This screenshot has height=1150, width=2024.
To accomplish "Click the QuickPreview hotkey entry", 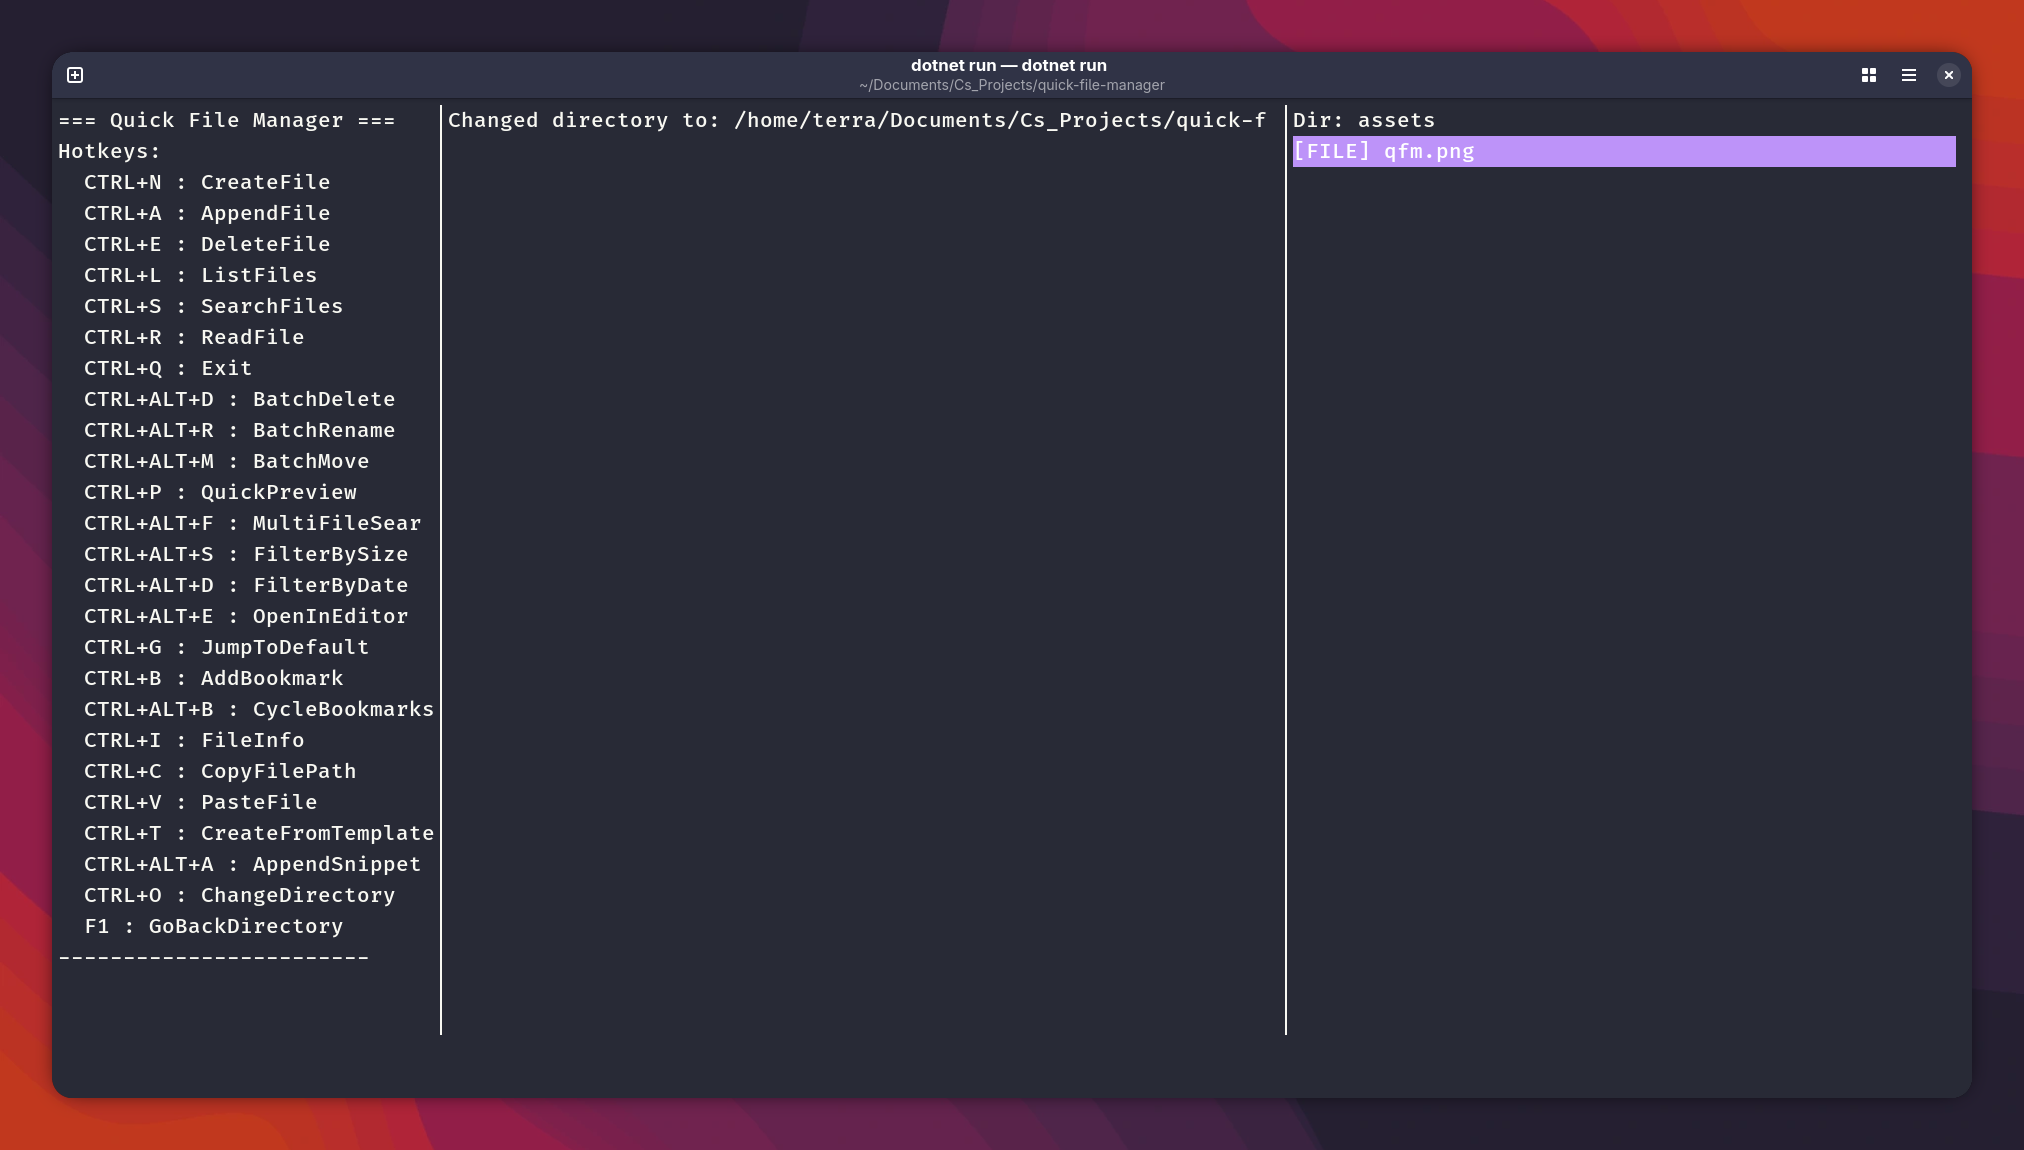I will (x=220, y=493).
